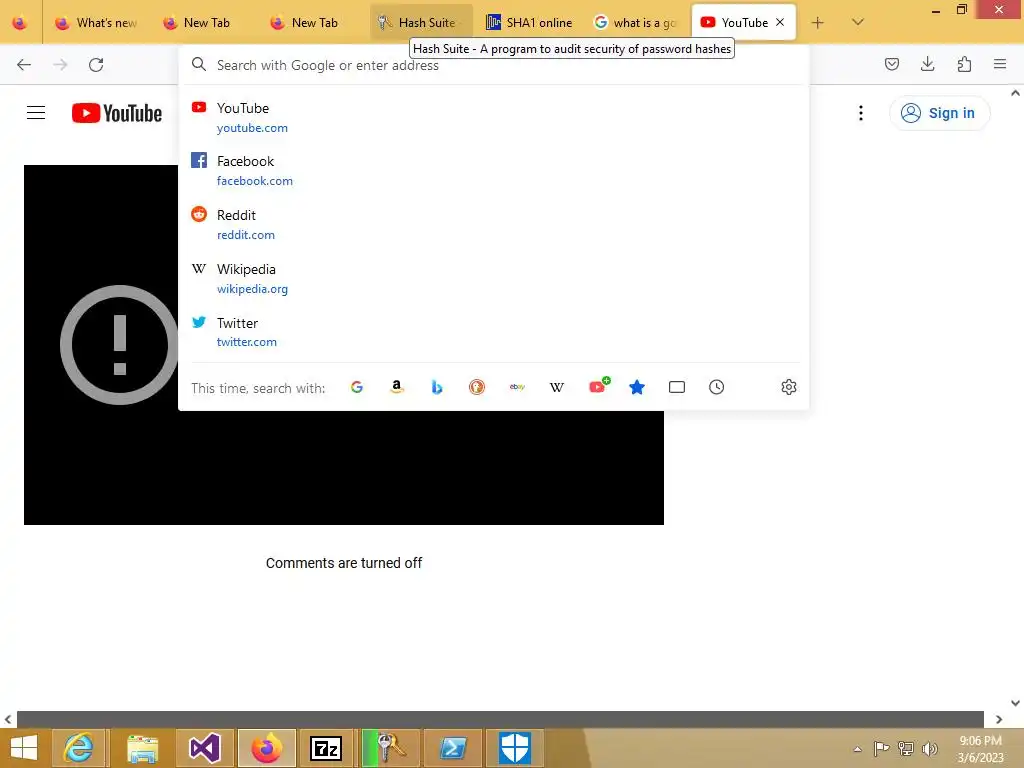This screenshot has width=1024, height=768.
Task: Select YouTube suggestion youtube.com
Action: [x=494, y=118]
